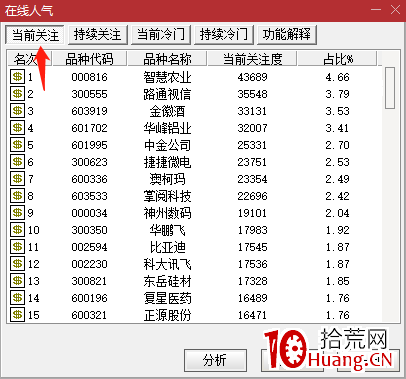This screenshot has height=379, width=406.
Task: Sort by the 名次 column header
Action: 30,59
